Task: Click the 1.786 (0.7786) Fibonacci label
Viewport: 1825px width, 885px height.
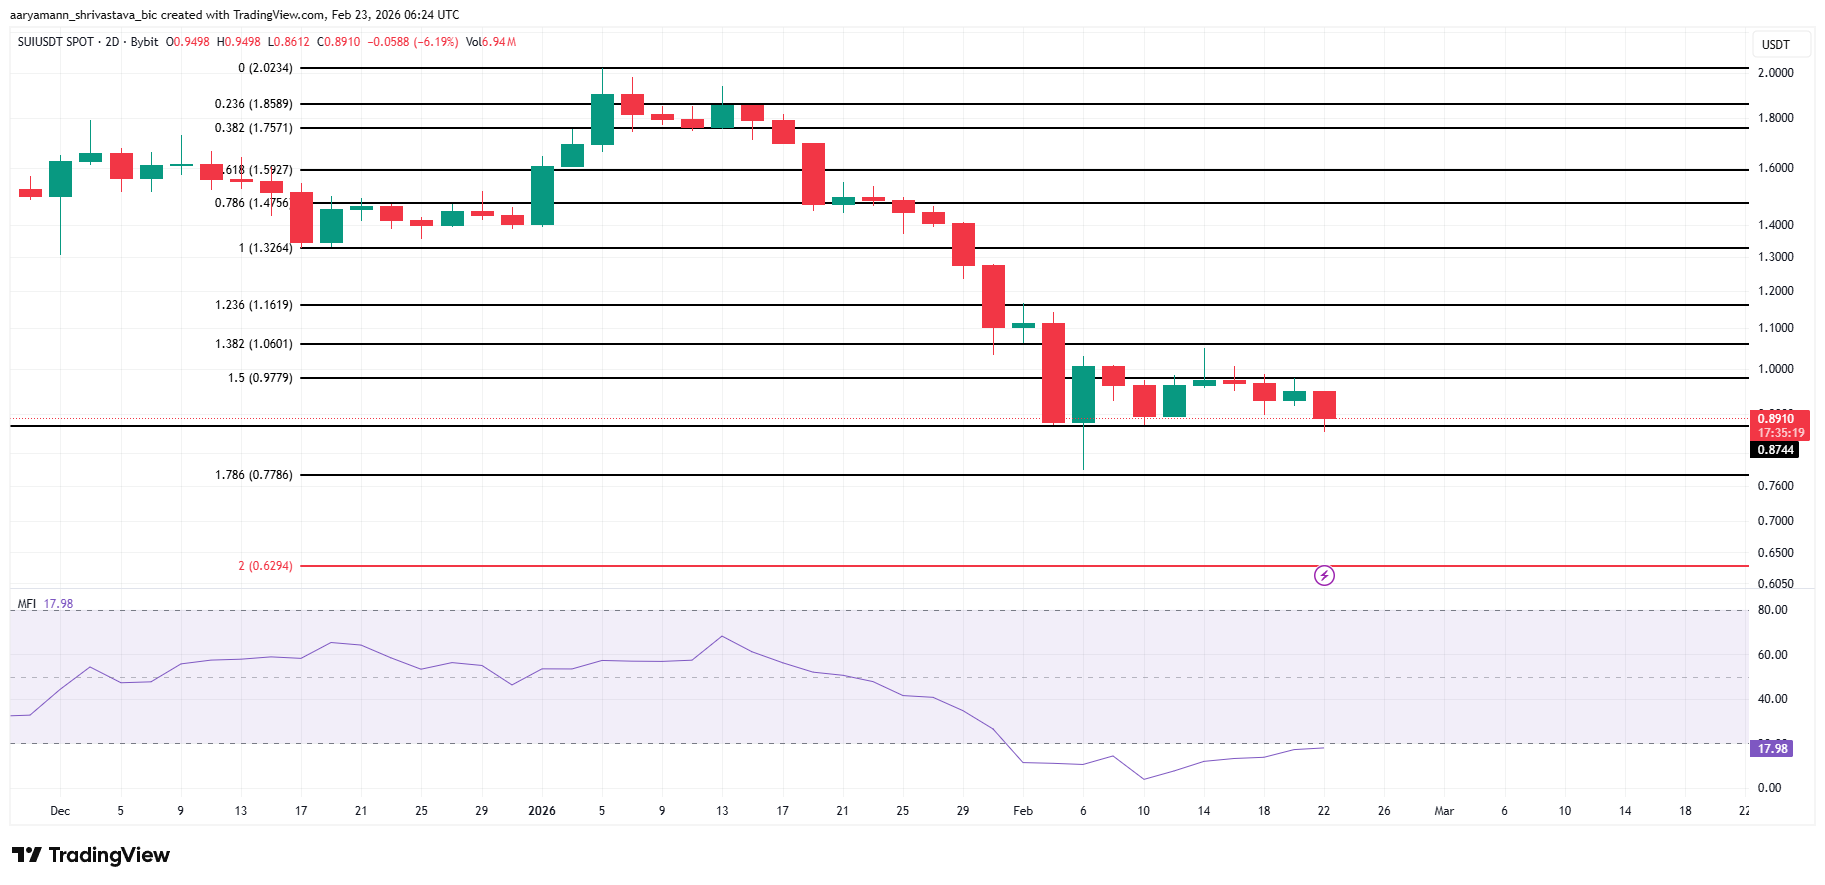Action: coord(254,475)
